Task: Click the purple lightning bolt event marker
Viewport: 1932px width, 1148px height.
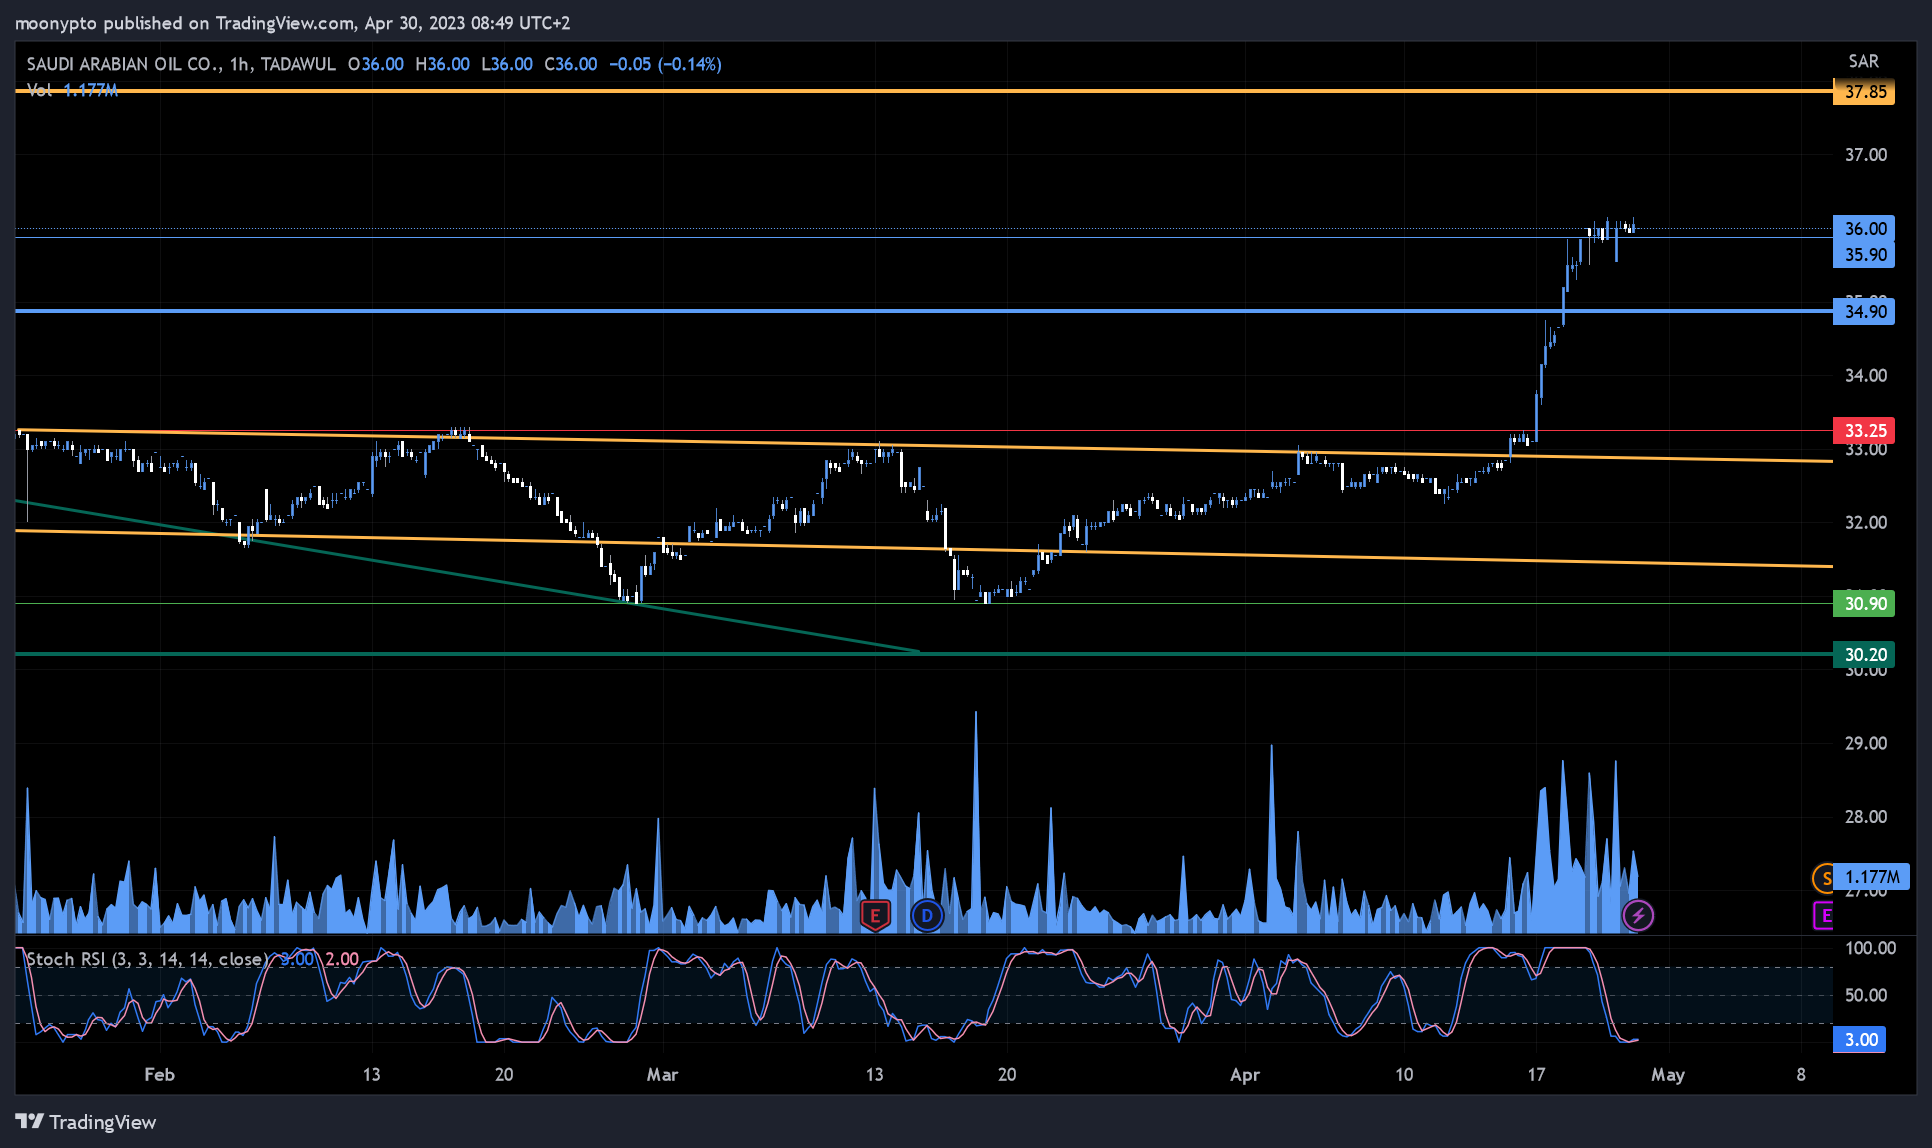Action: point(1638,915)
